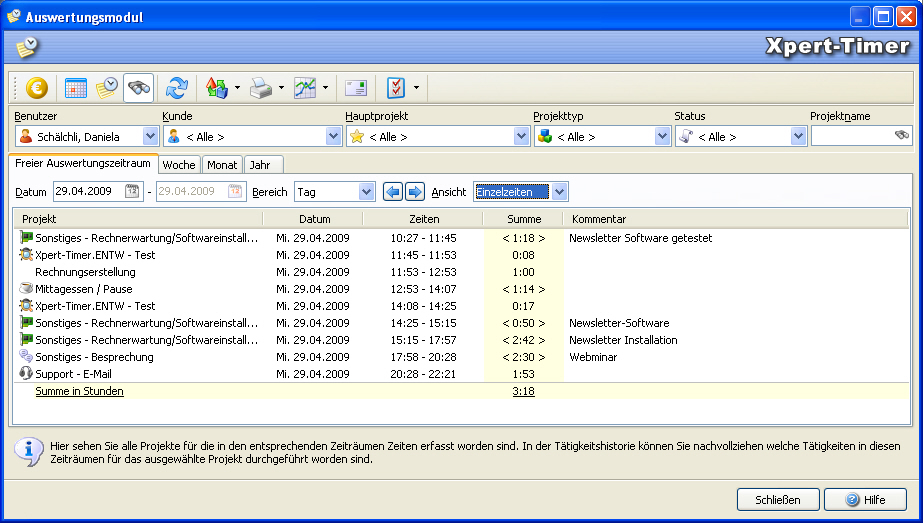Select the Rechnungserstellung row
Viewport: 923px width, 523px height.
coord(462,272)
